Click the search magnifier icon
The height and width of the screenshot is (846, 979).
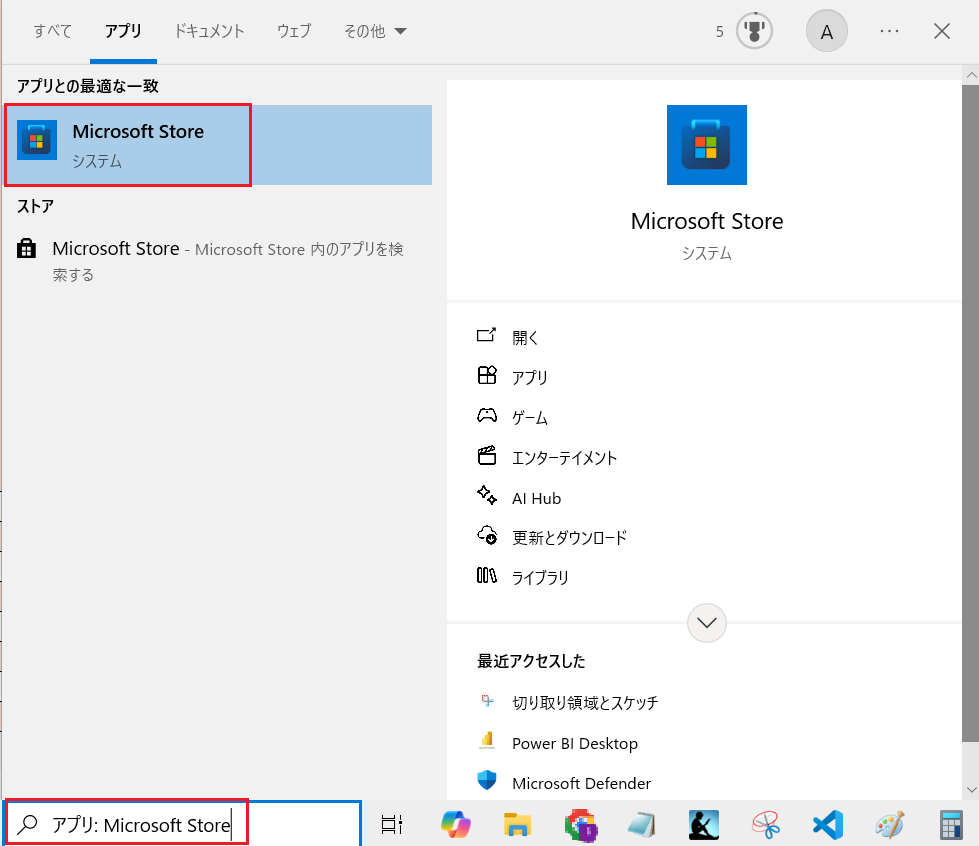(27, 825)
